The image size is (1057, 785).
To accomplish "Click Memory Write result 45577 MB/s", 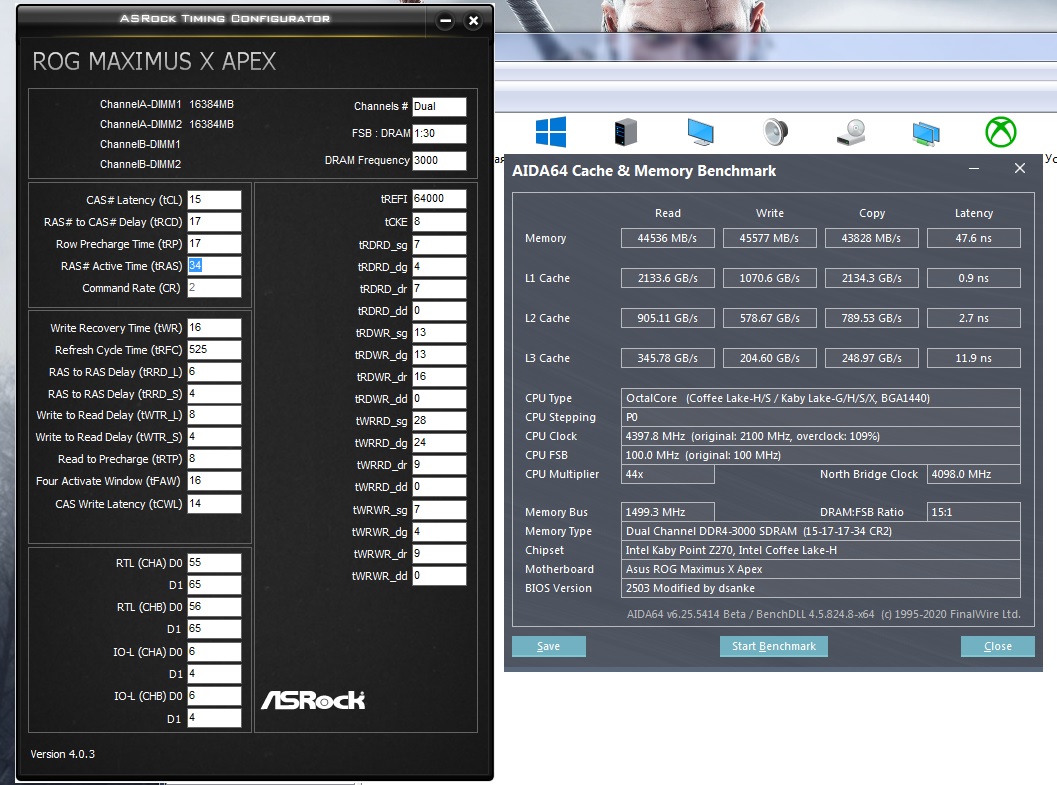I will click(x=769, y=238).
